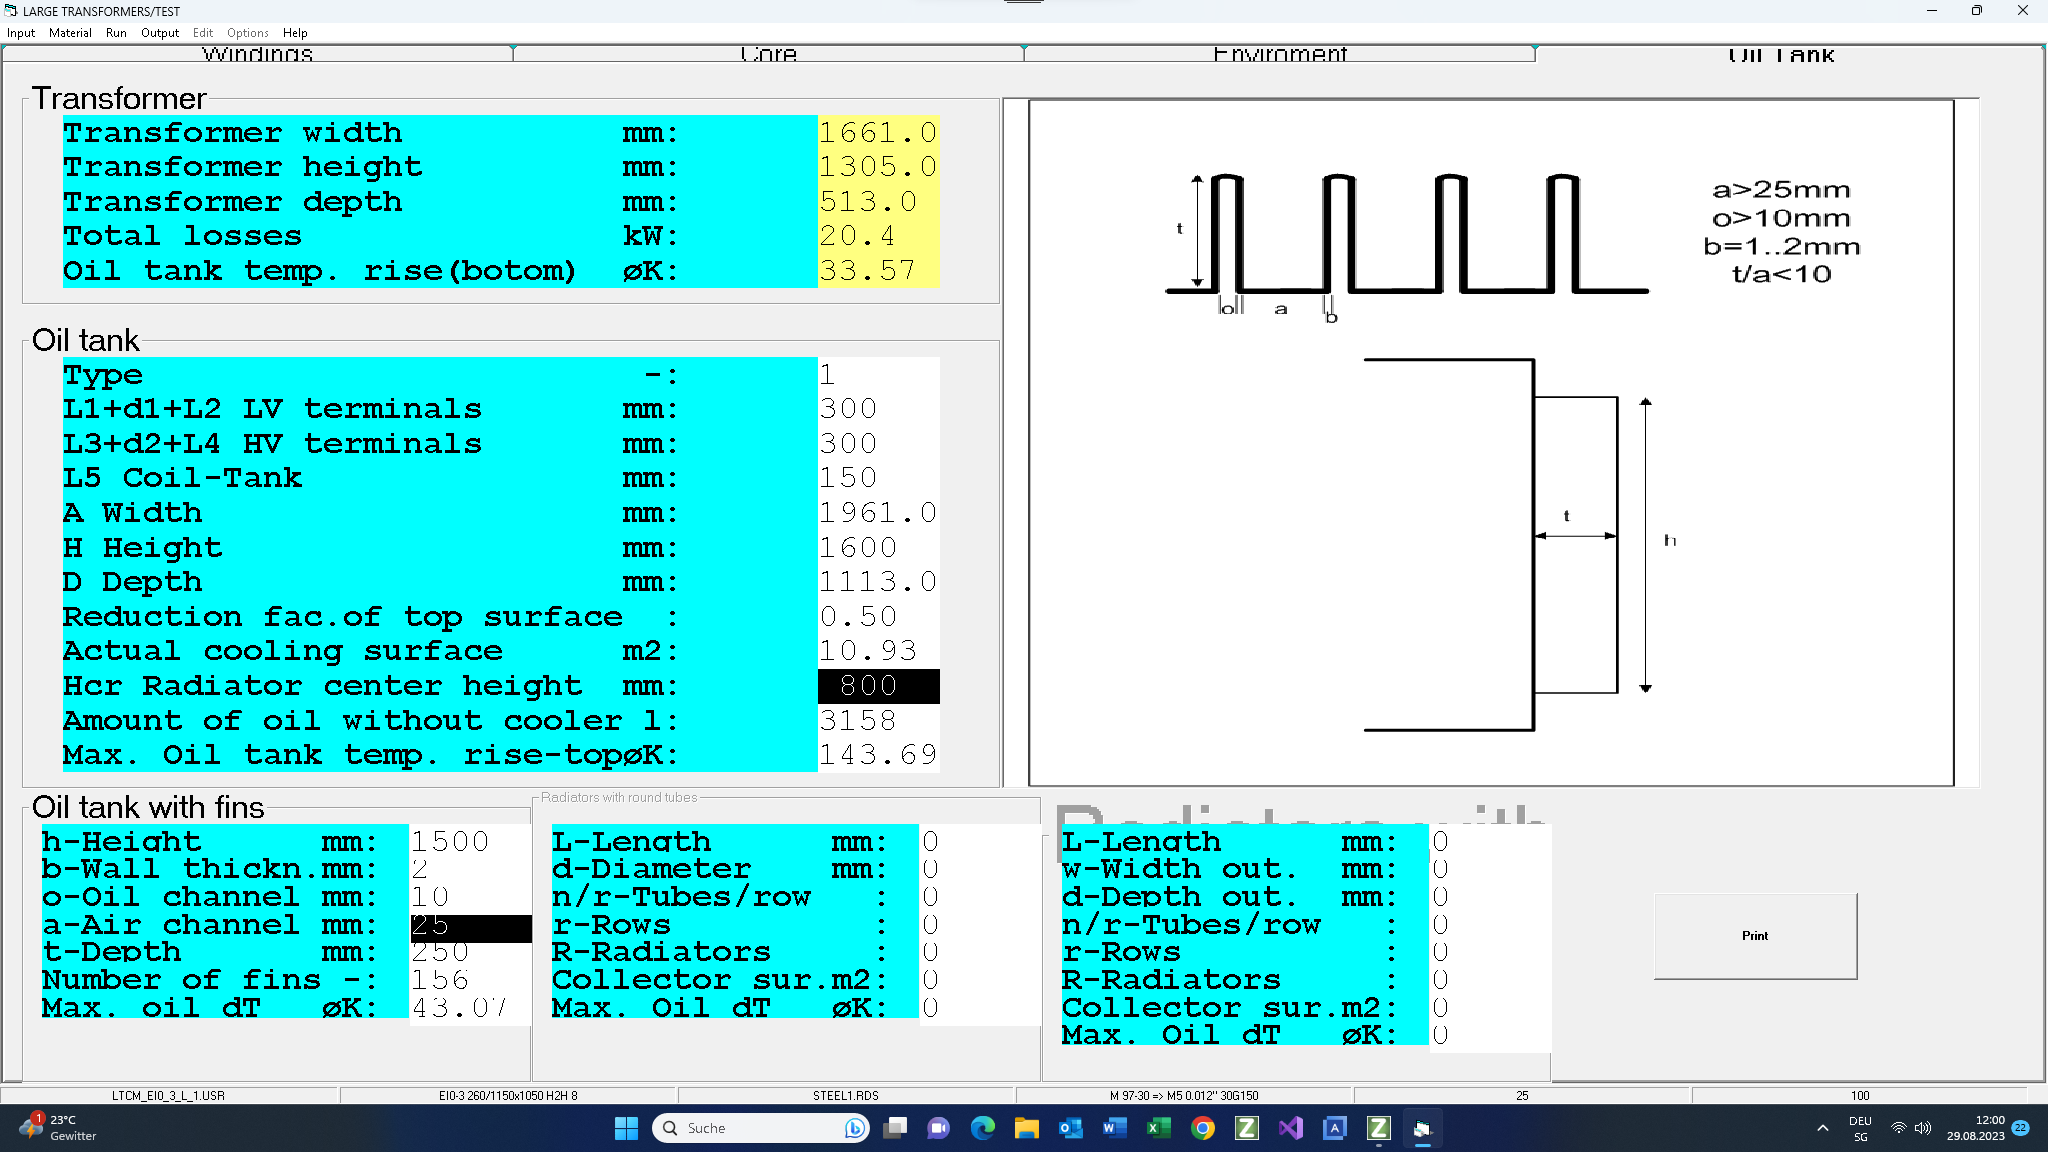Select the fins Max oil dT value
The height and width of the screenshot is (1152, 2048).
click(470, 1009)
